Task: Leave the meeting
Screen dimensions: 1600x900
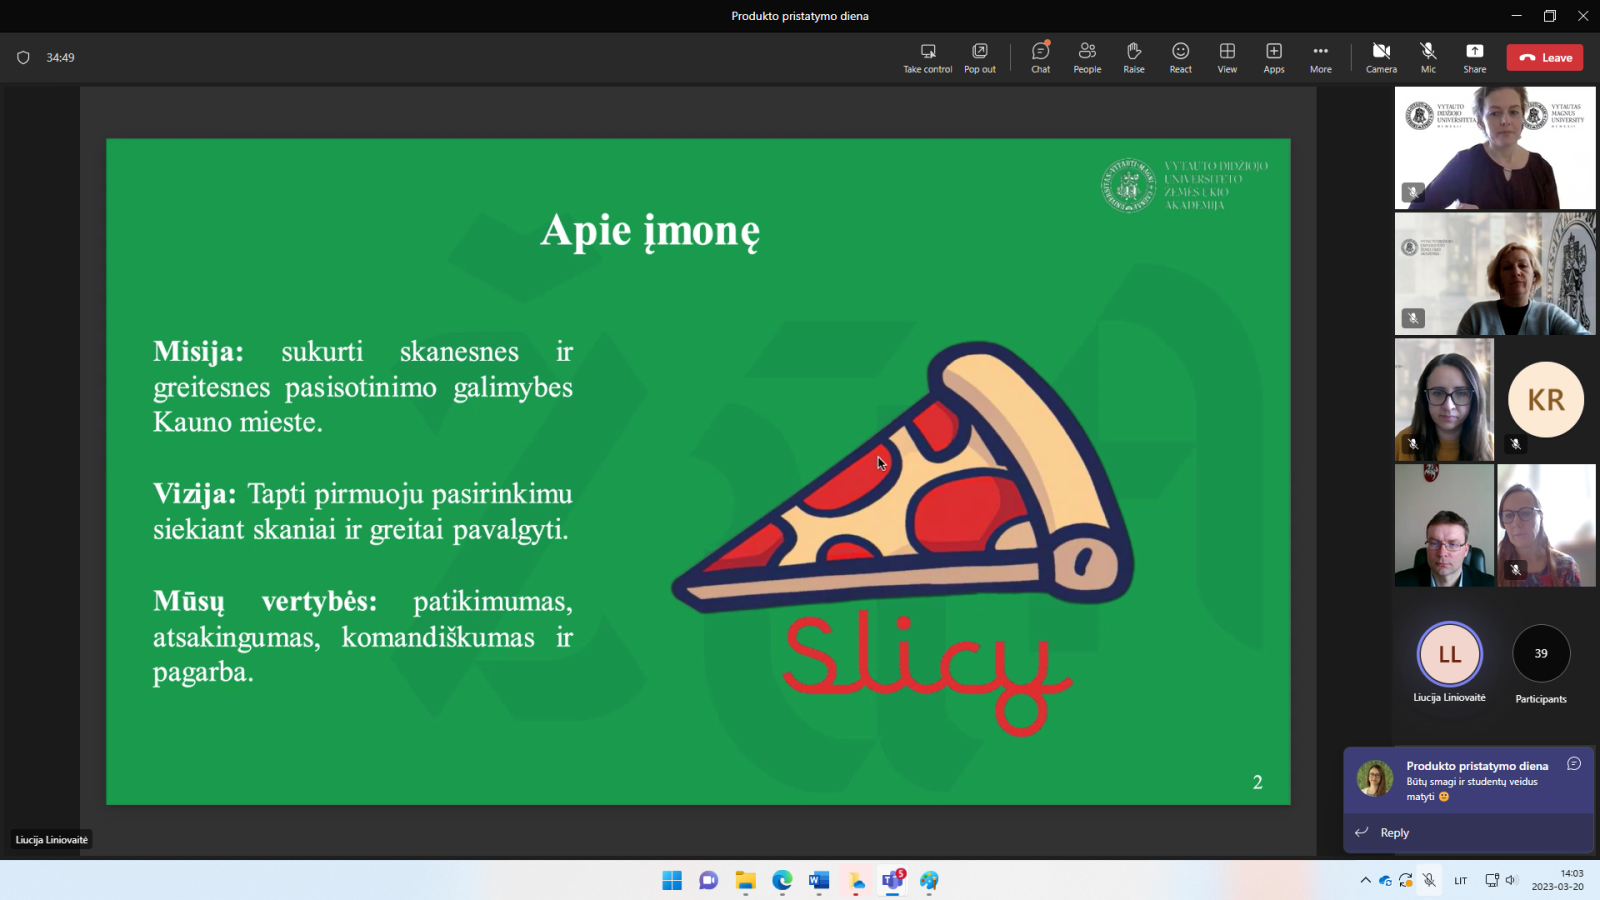Action: point(1545,58)
